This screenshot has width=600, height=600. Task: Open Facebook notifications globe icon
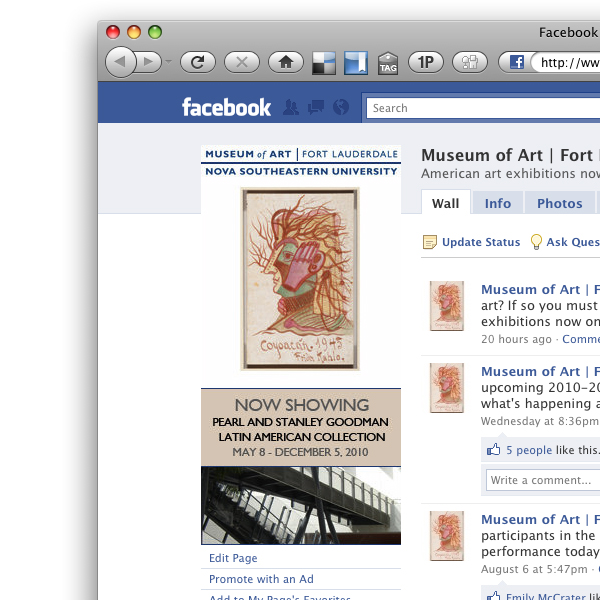point(341,107)
